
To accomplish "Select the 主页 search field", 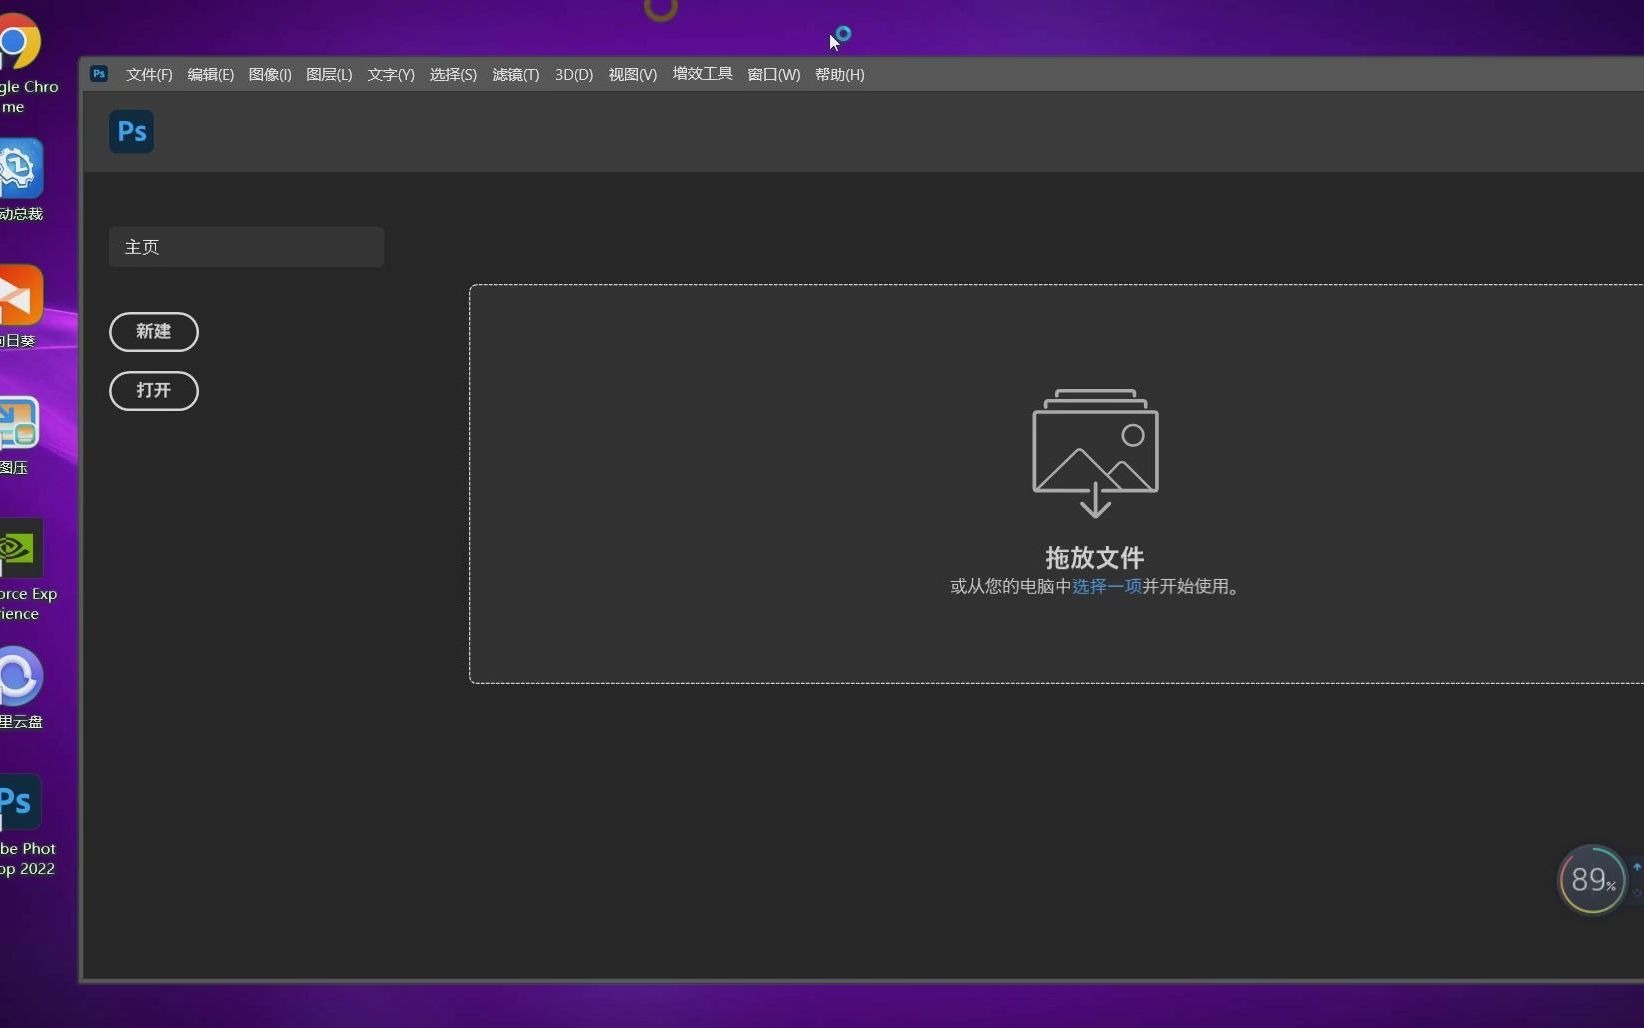I will pos(245,247).
